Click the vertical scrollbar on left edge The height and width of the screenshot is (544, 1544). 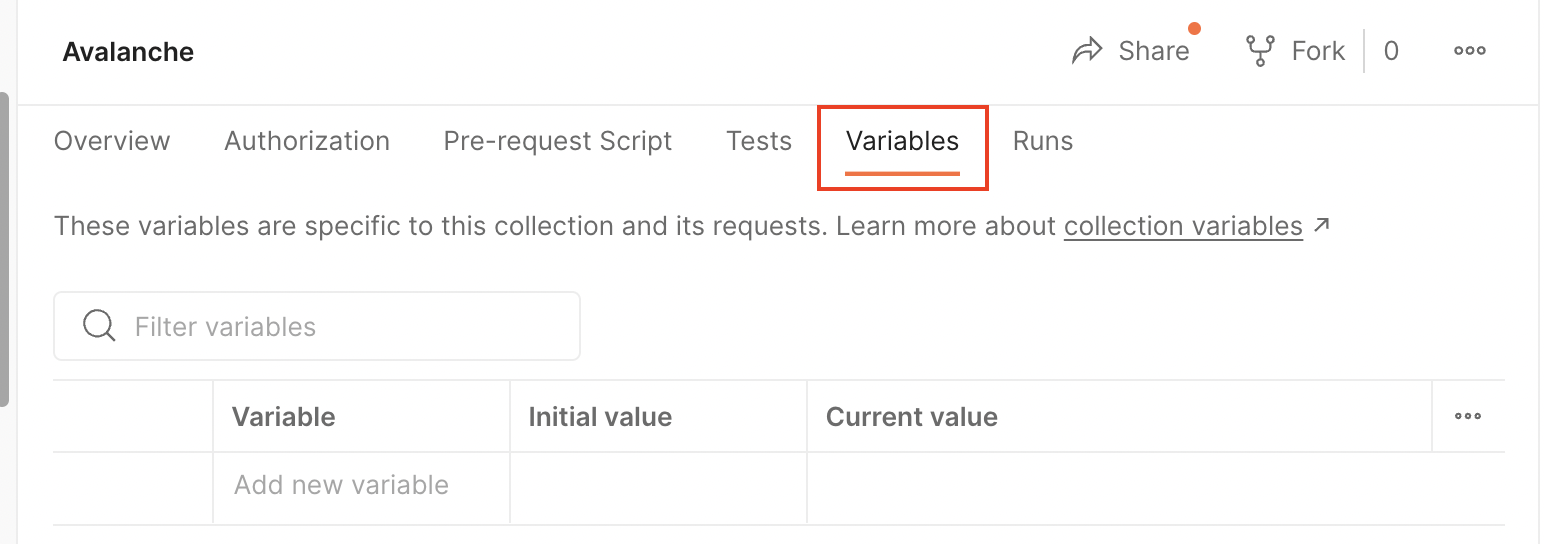4,250
